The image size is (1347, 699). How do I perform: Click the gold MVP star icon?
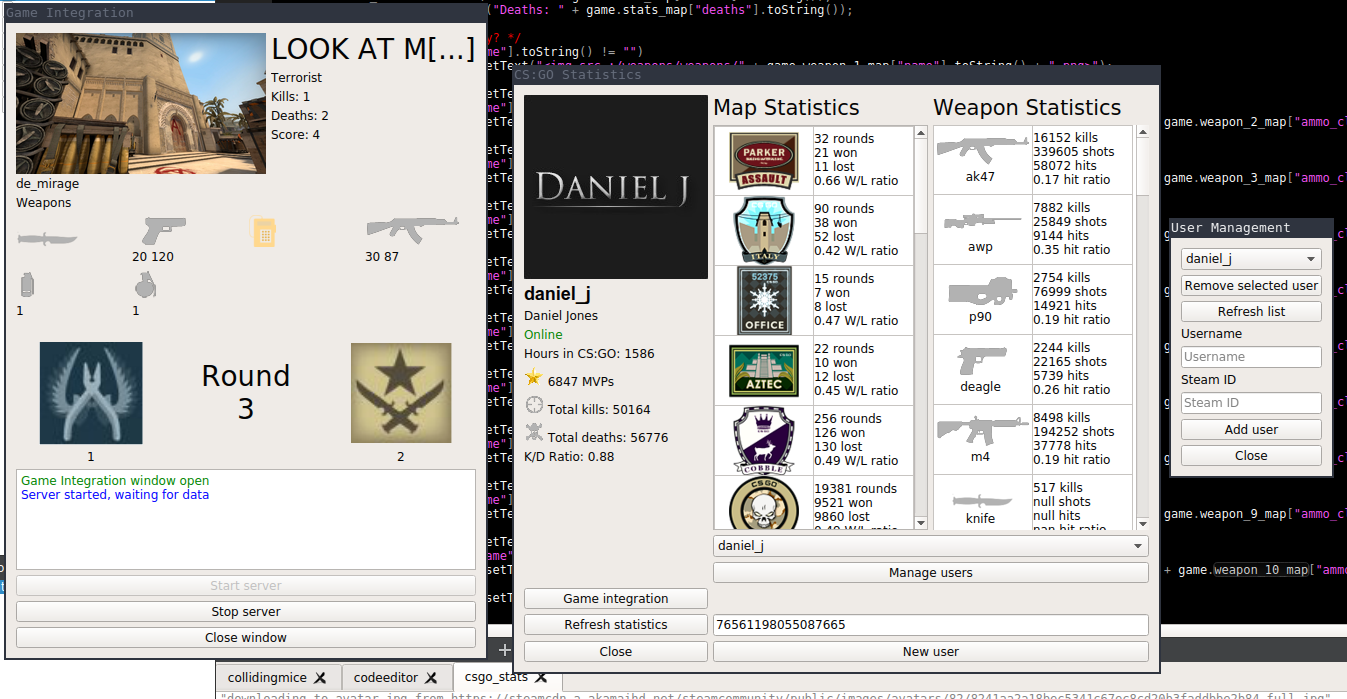pyautogui.click(x=534, y=378)
